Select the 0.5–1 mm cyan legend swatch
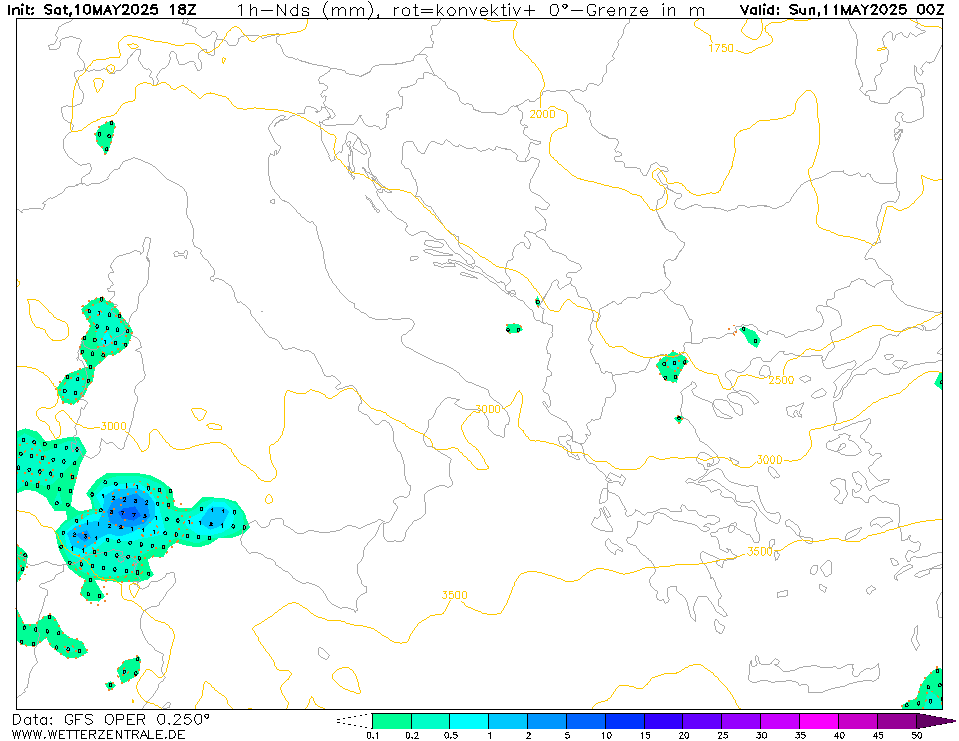Image resolution: width=959 pixels, height=741 pixels. pyautogui.click(x=469, y=721)
